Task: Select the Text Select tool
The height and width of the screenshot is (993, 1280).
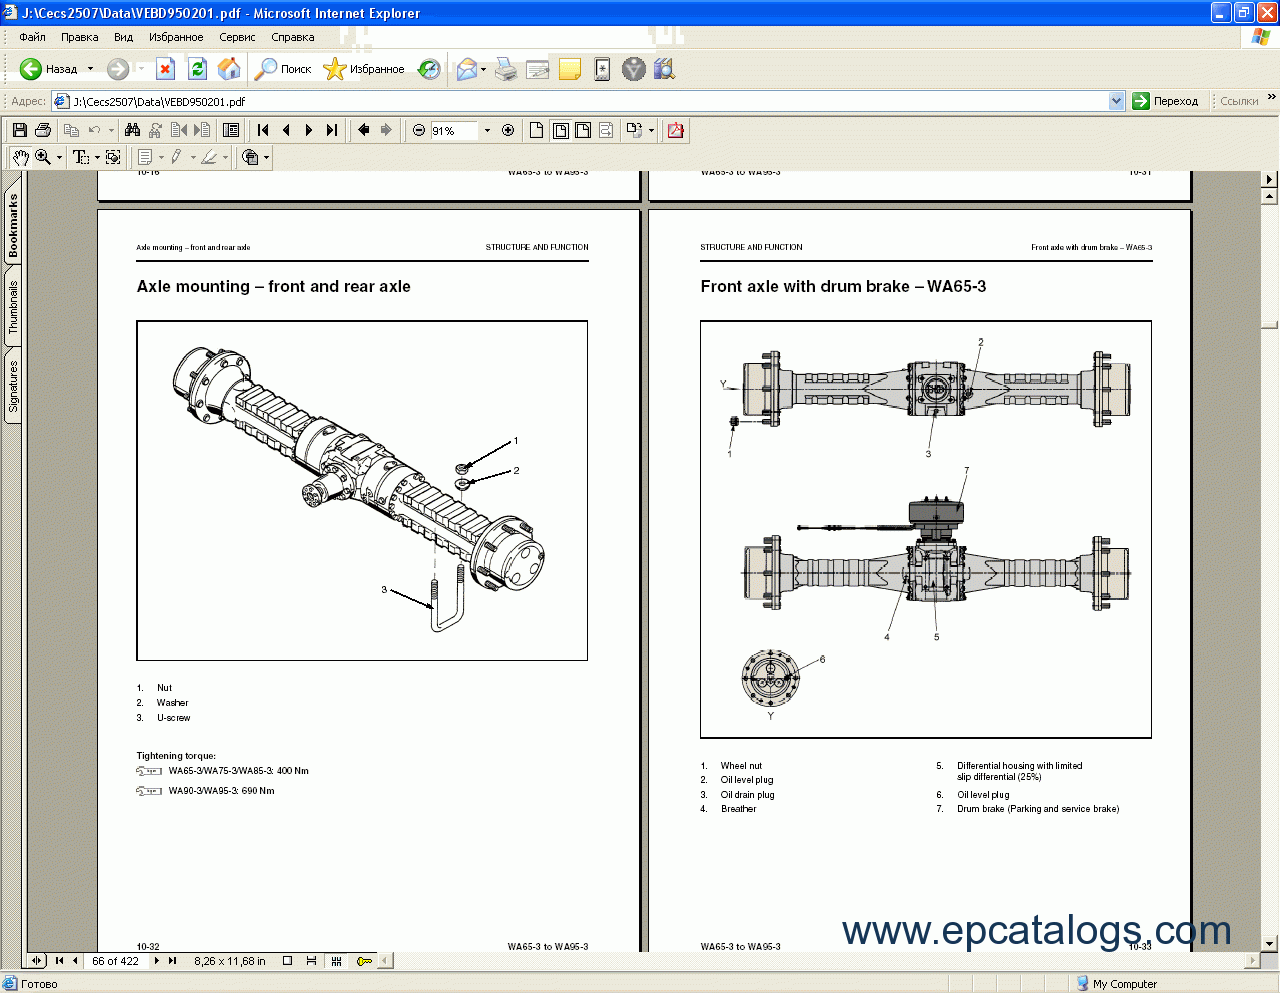Action: (x=81, y=157)
